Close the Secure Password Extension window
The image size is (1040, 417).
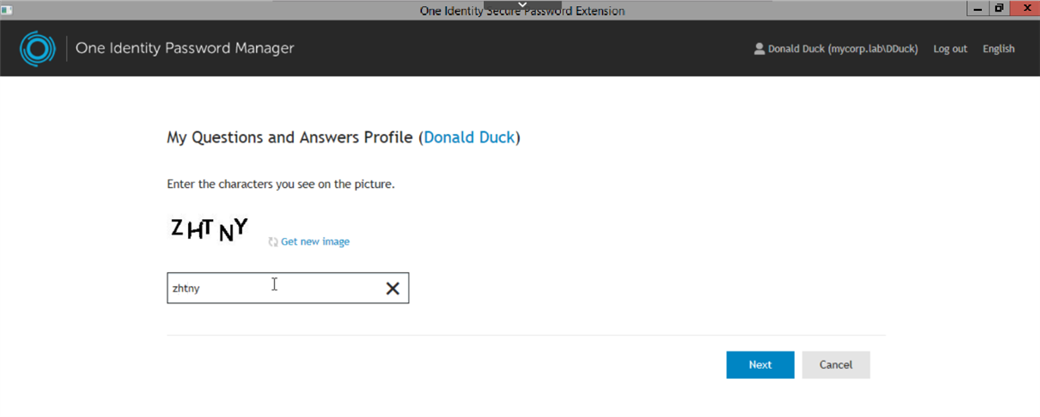point(1023,8)
